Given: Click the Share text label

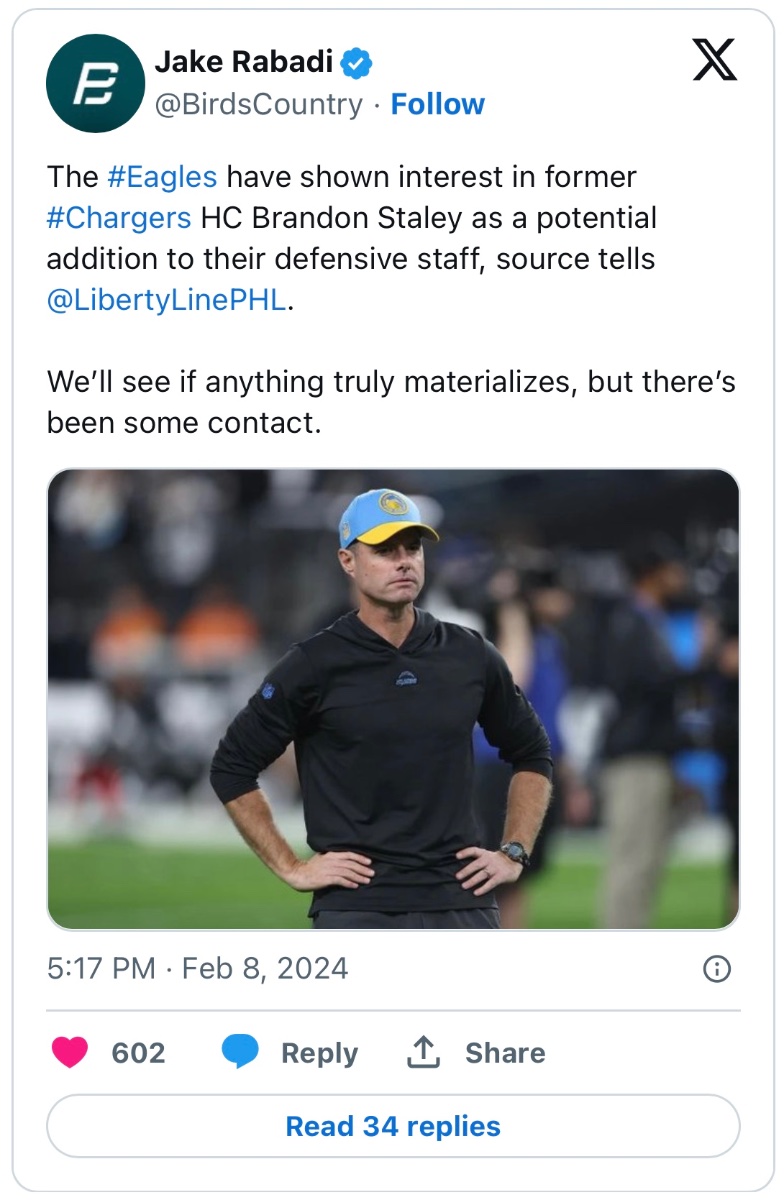Looking at the screenshot, I should (505, 1053).
